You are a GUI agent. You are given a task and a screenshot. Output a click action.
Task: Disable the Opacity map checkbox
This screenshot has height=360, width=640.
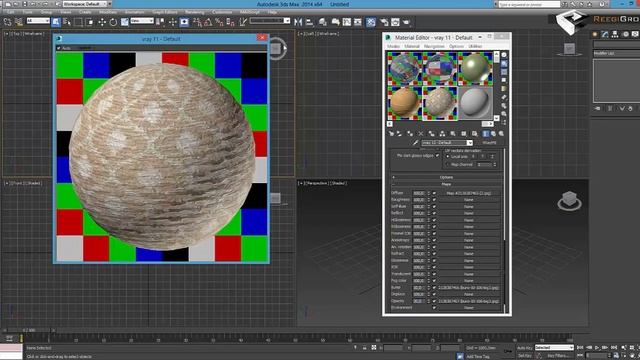coord(434,301)
